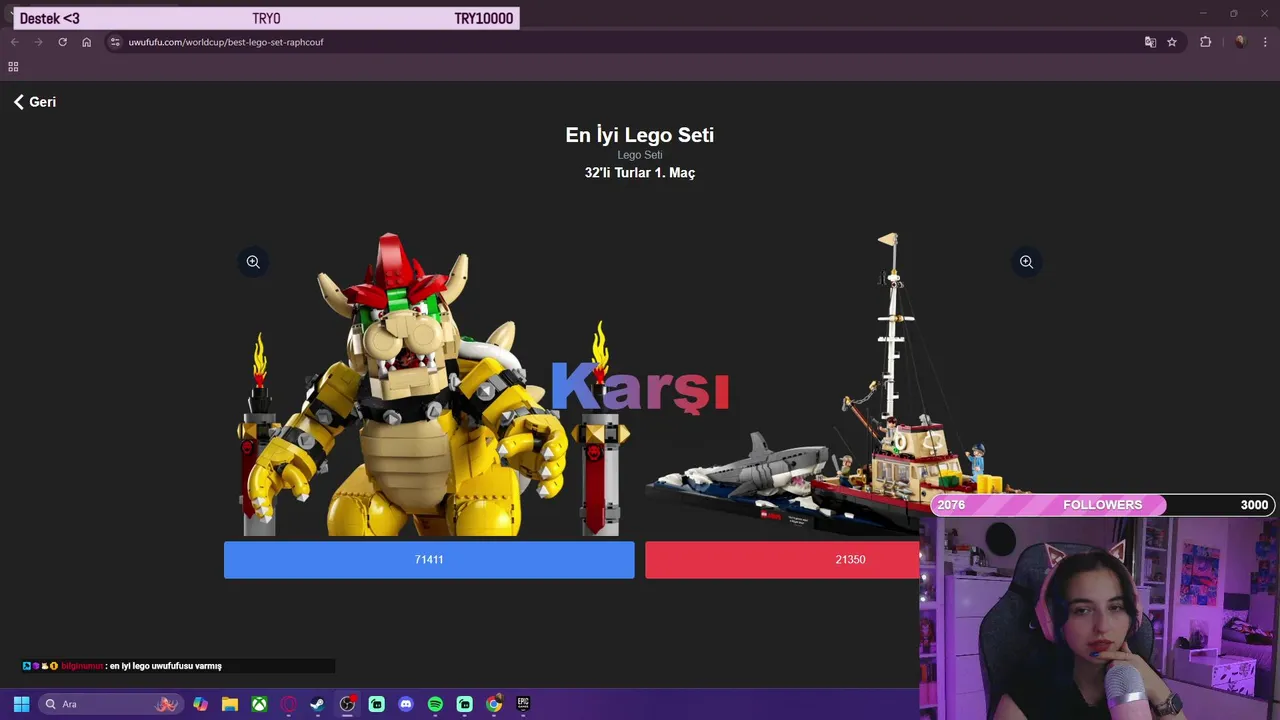
Task: Click the chat message about lego uwufufusu
Action: (x=165, y=666)
